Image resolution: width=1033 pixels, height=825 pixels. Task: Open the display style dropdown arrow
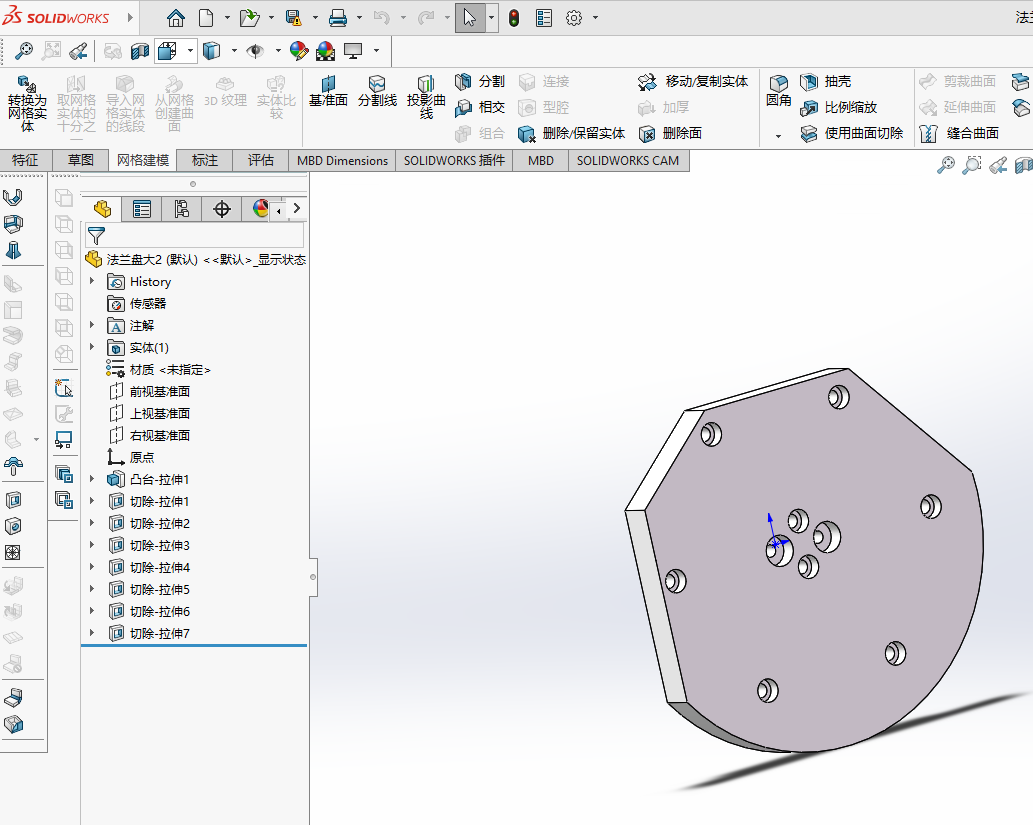pyautogui.click(x=234, y=50)
